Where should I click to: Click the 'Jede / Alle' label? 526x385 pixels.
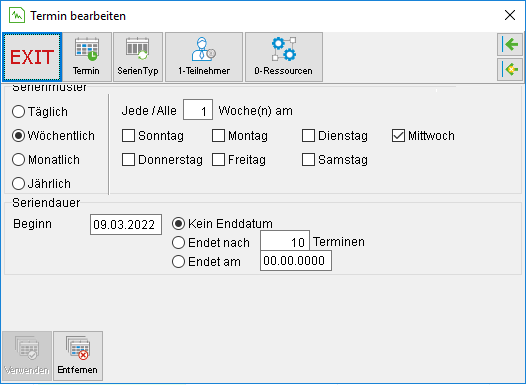click(149, 111)
